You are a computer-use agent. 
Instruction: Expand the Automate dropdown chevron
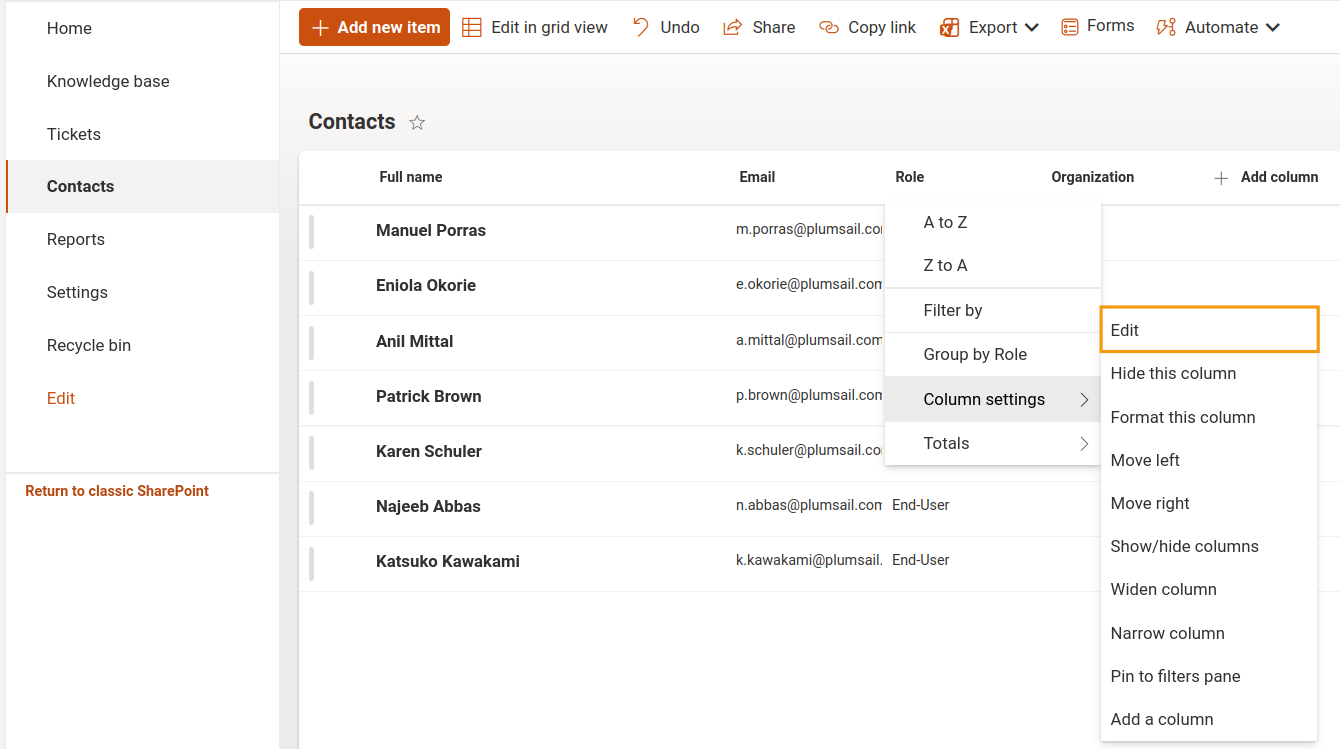[1273, 28]
